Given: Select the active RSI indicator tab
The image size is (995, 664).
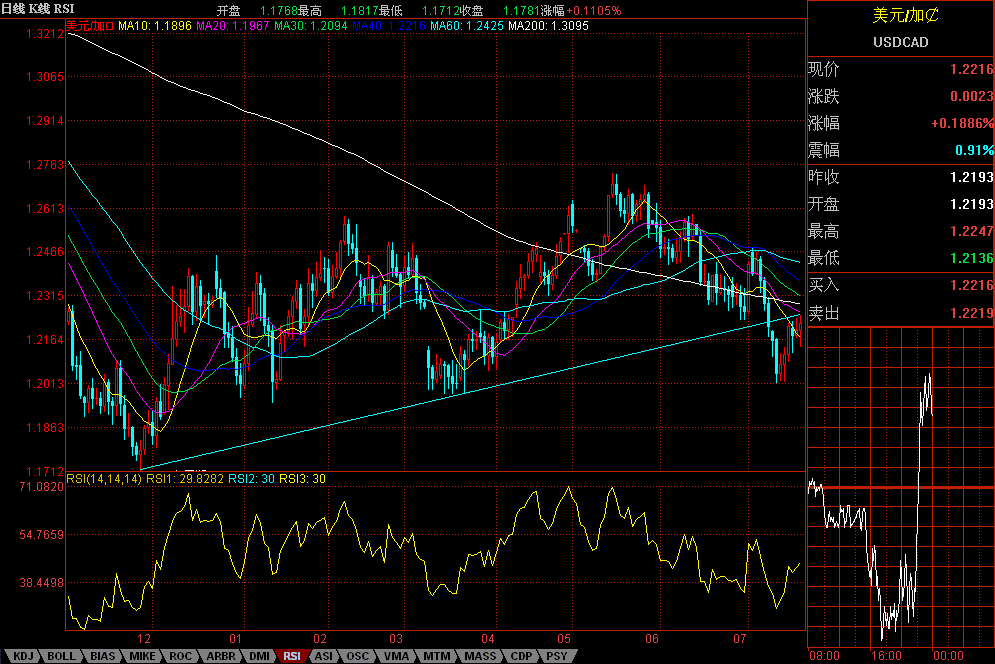Looking at the screenshot, I should click(x=292, y=656).
